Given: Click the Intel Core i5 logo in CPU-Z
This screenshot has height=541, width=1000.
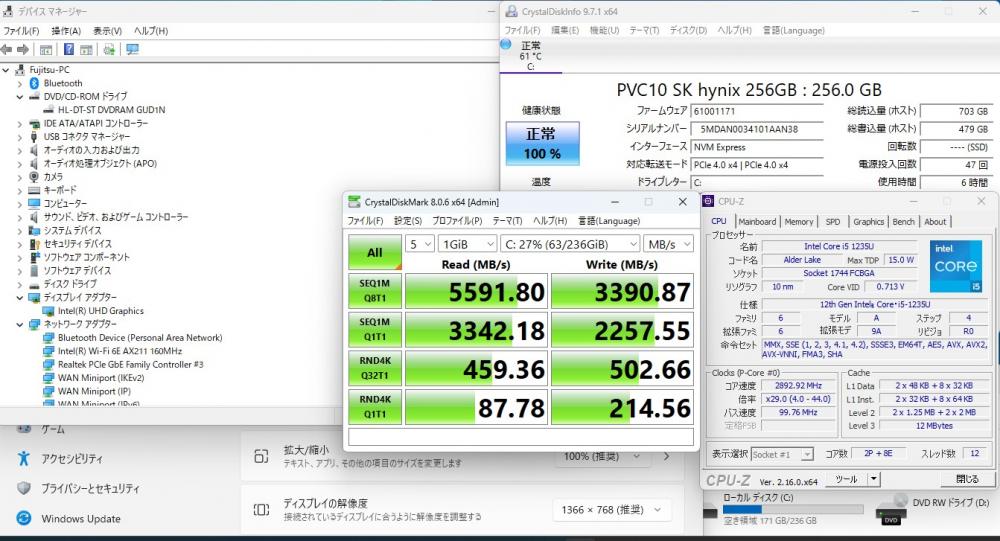Looking at the screenshot, I should (x=957, y=264).
